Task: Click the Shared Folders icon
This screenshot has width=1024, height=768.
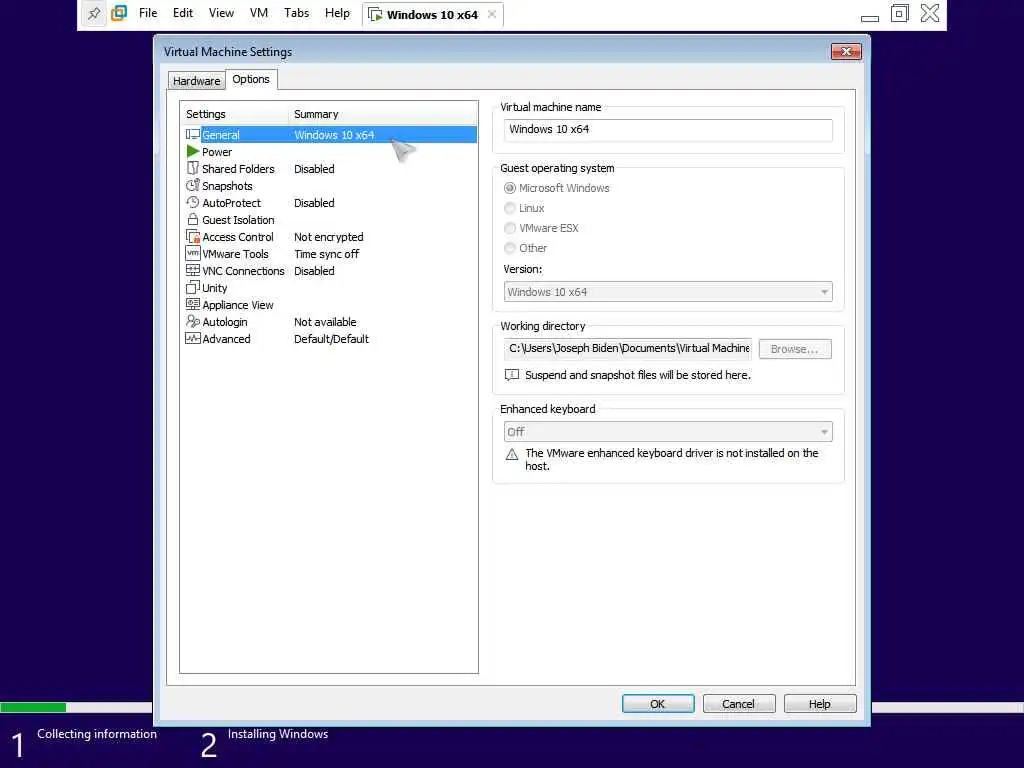Action: point(193,168)
